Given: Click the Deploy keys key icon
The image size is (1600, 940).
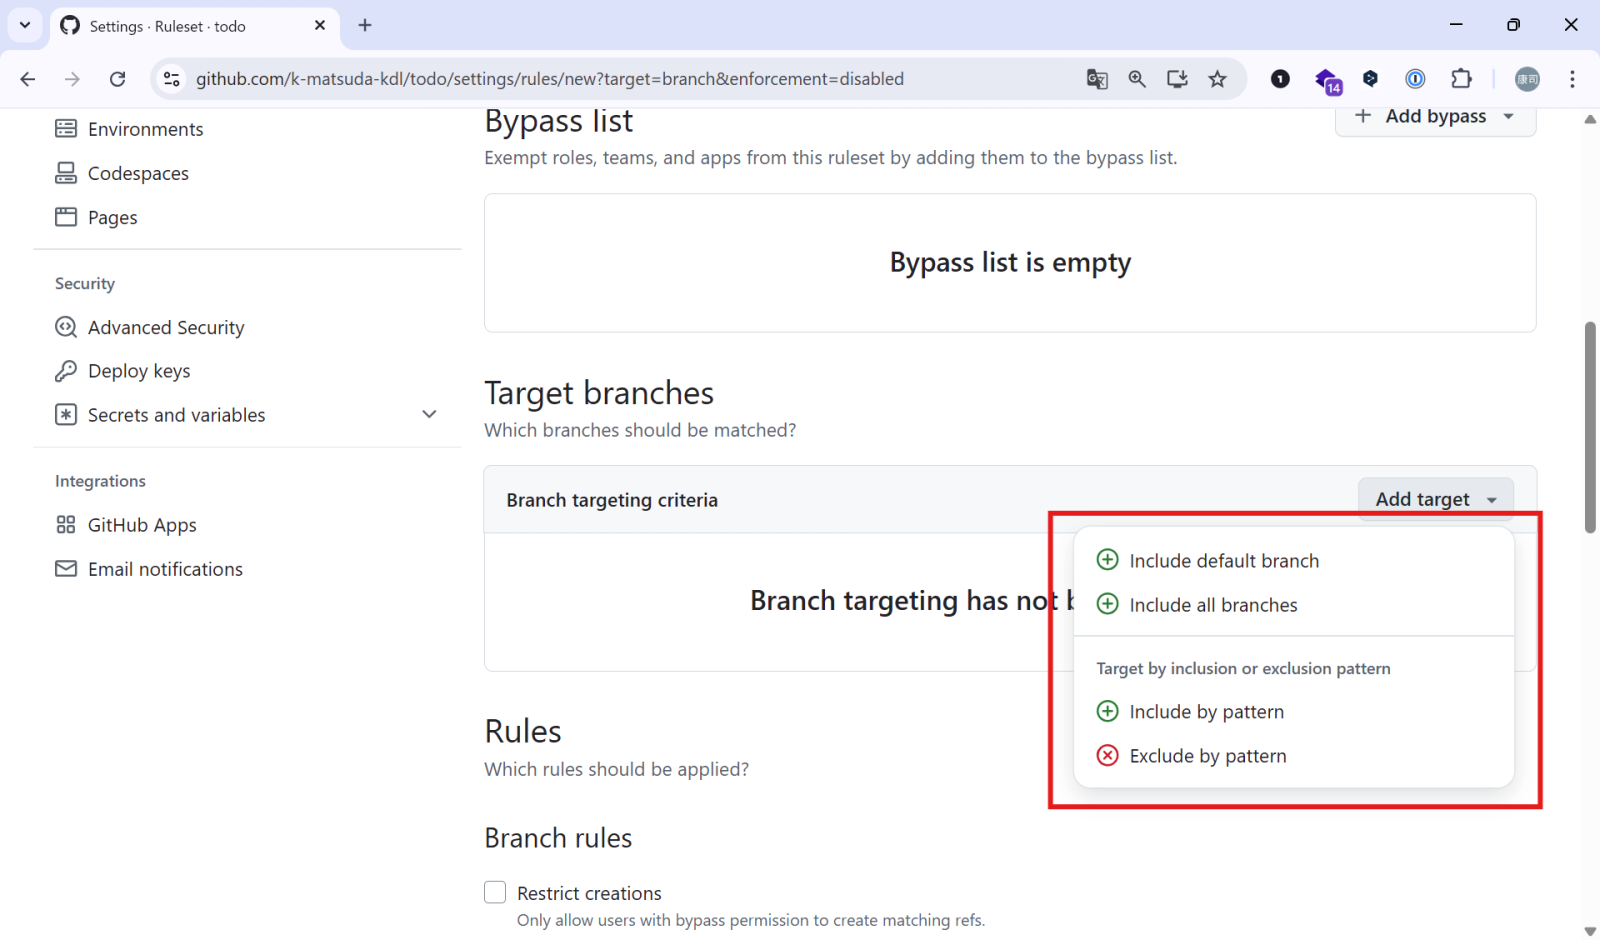Looking at the screenshot, I should 66,371.
